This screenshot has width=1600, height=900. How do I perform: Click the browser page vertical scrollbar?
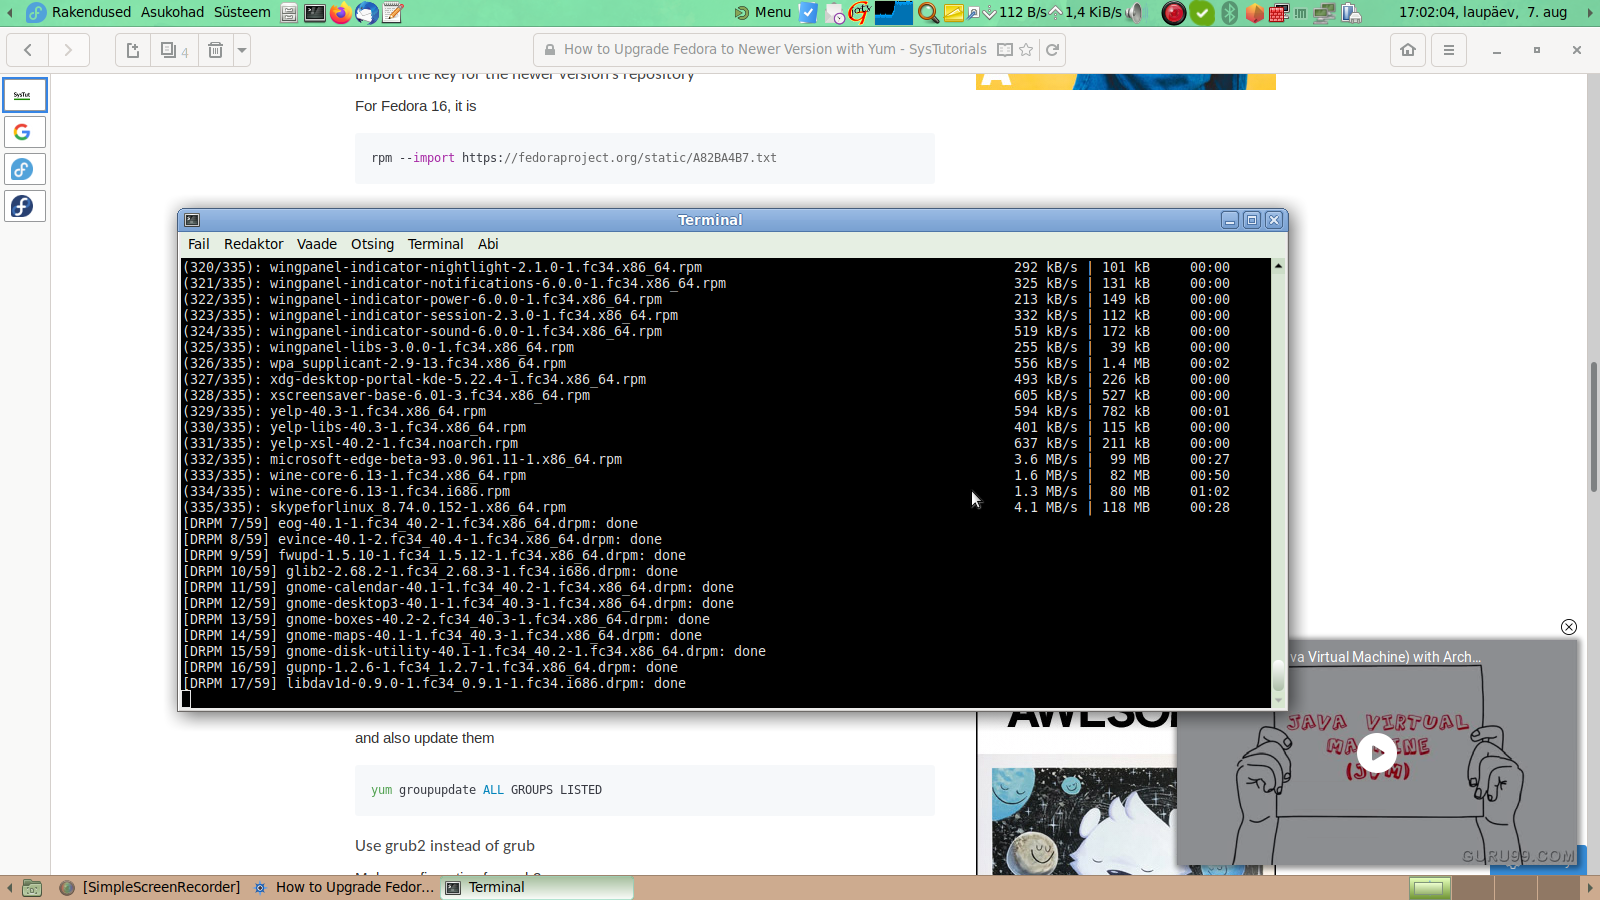[1593, 427]
